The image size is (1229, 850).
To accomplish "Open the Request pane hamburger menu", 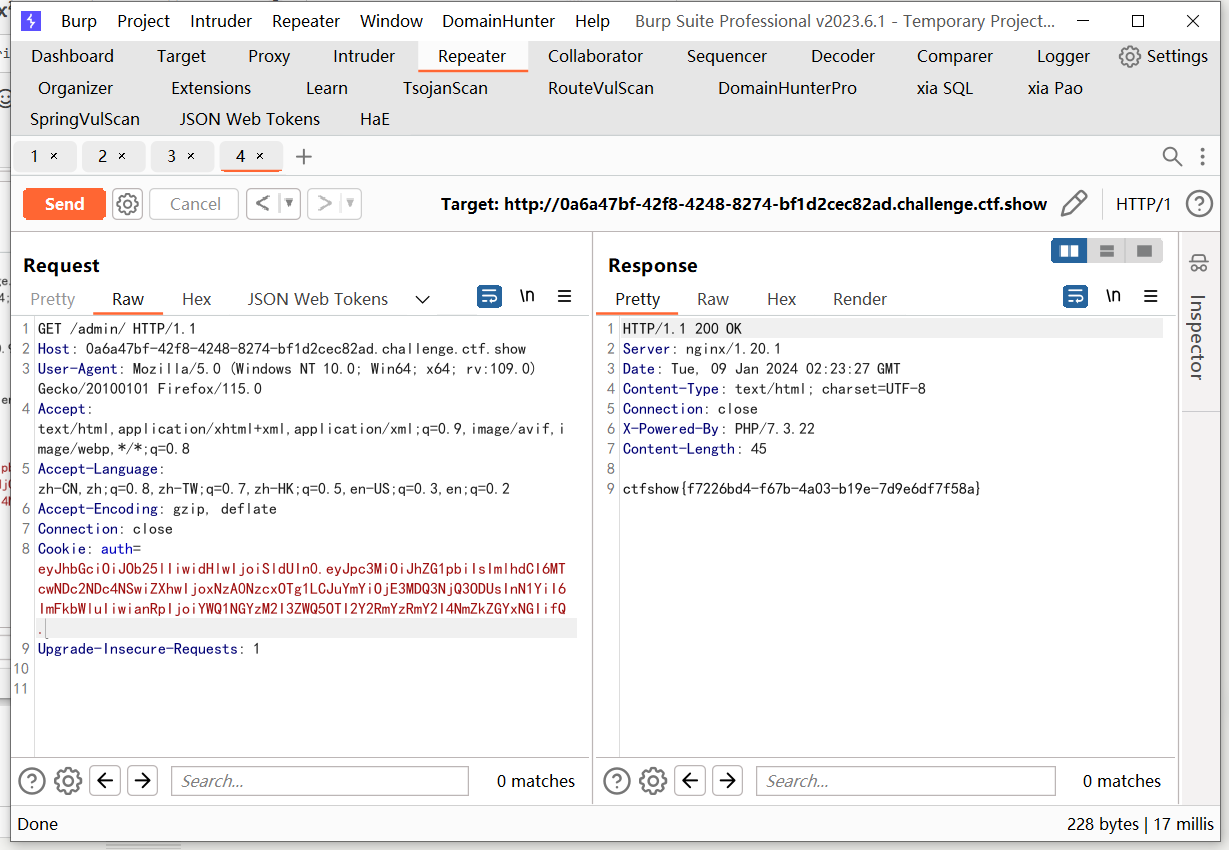I will coord(564,296).
